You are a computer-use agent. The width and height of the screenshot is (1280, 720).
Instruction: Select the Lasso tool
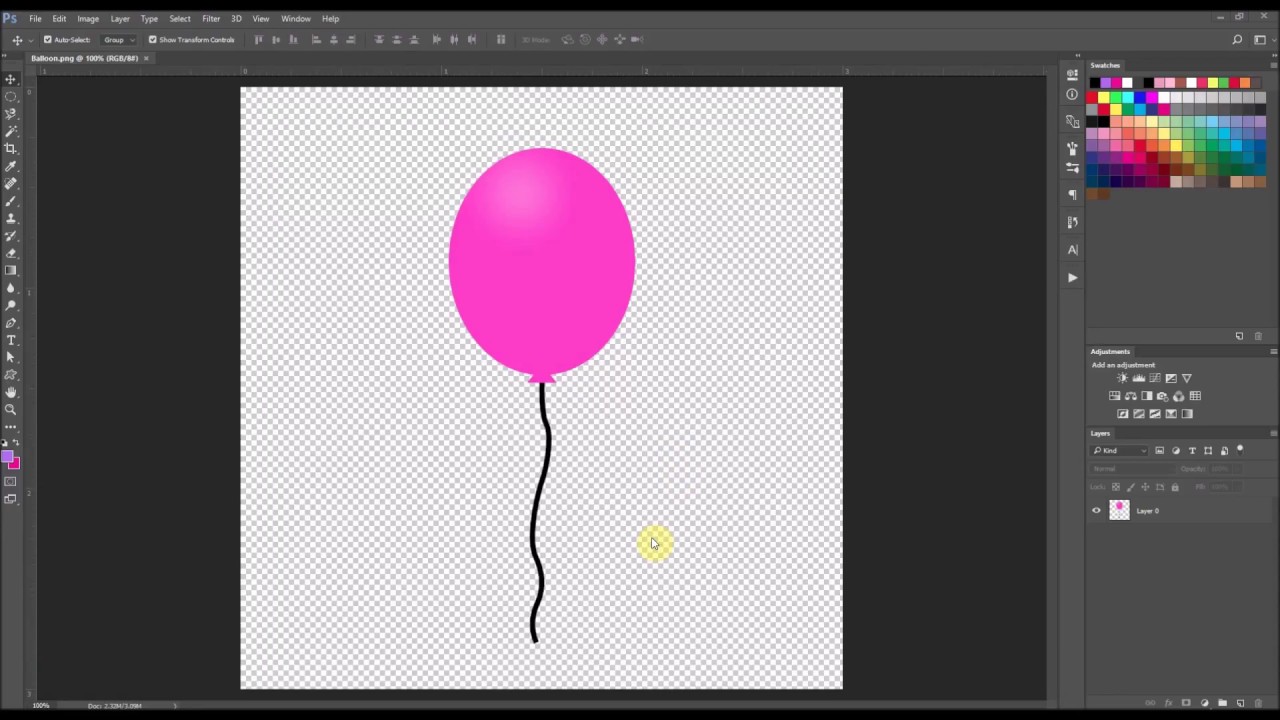point(11,114)
